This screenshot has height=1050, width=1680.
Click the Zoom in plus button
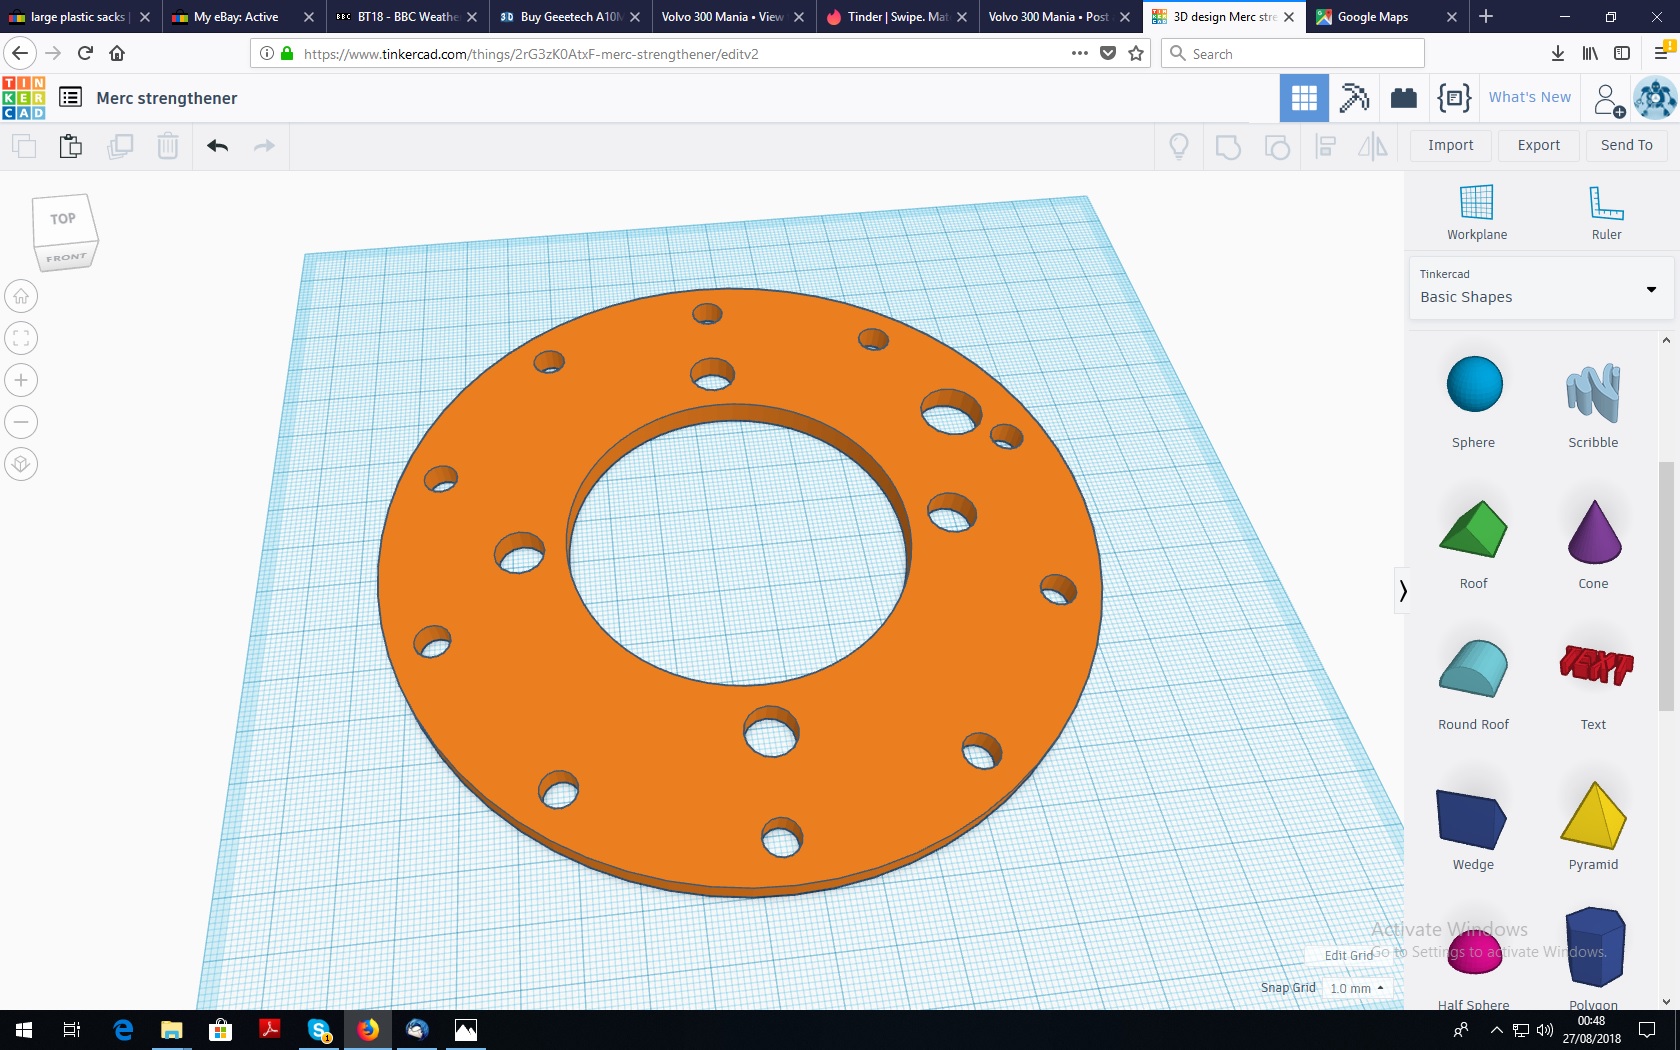tap(21, 380)
